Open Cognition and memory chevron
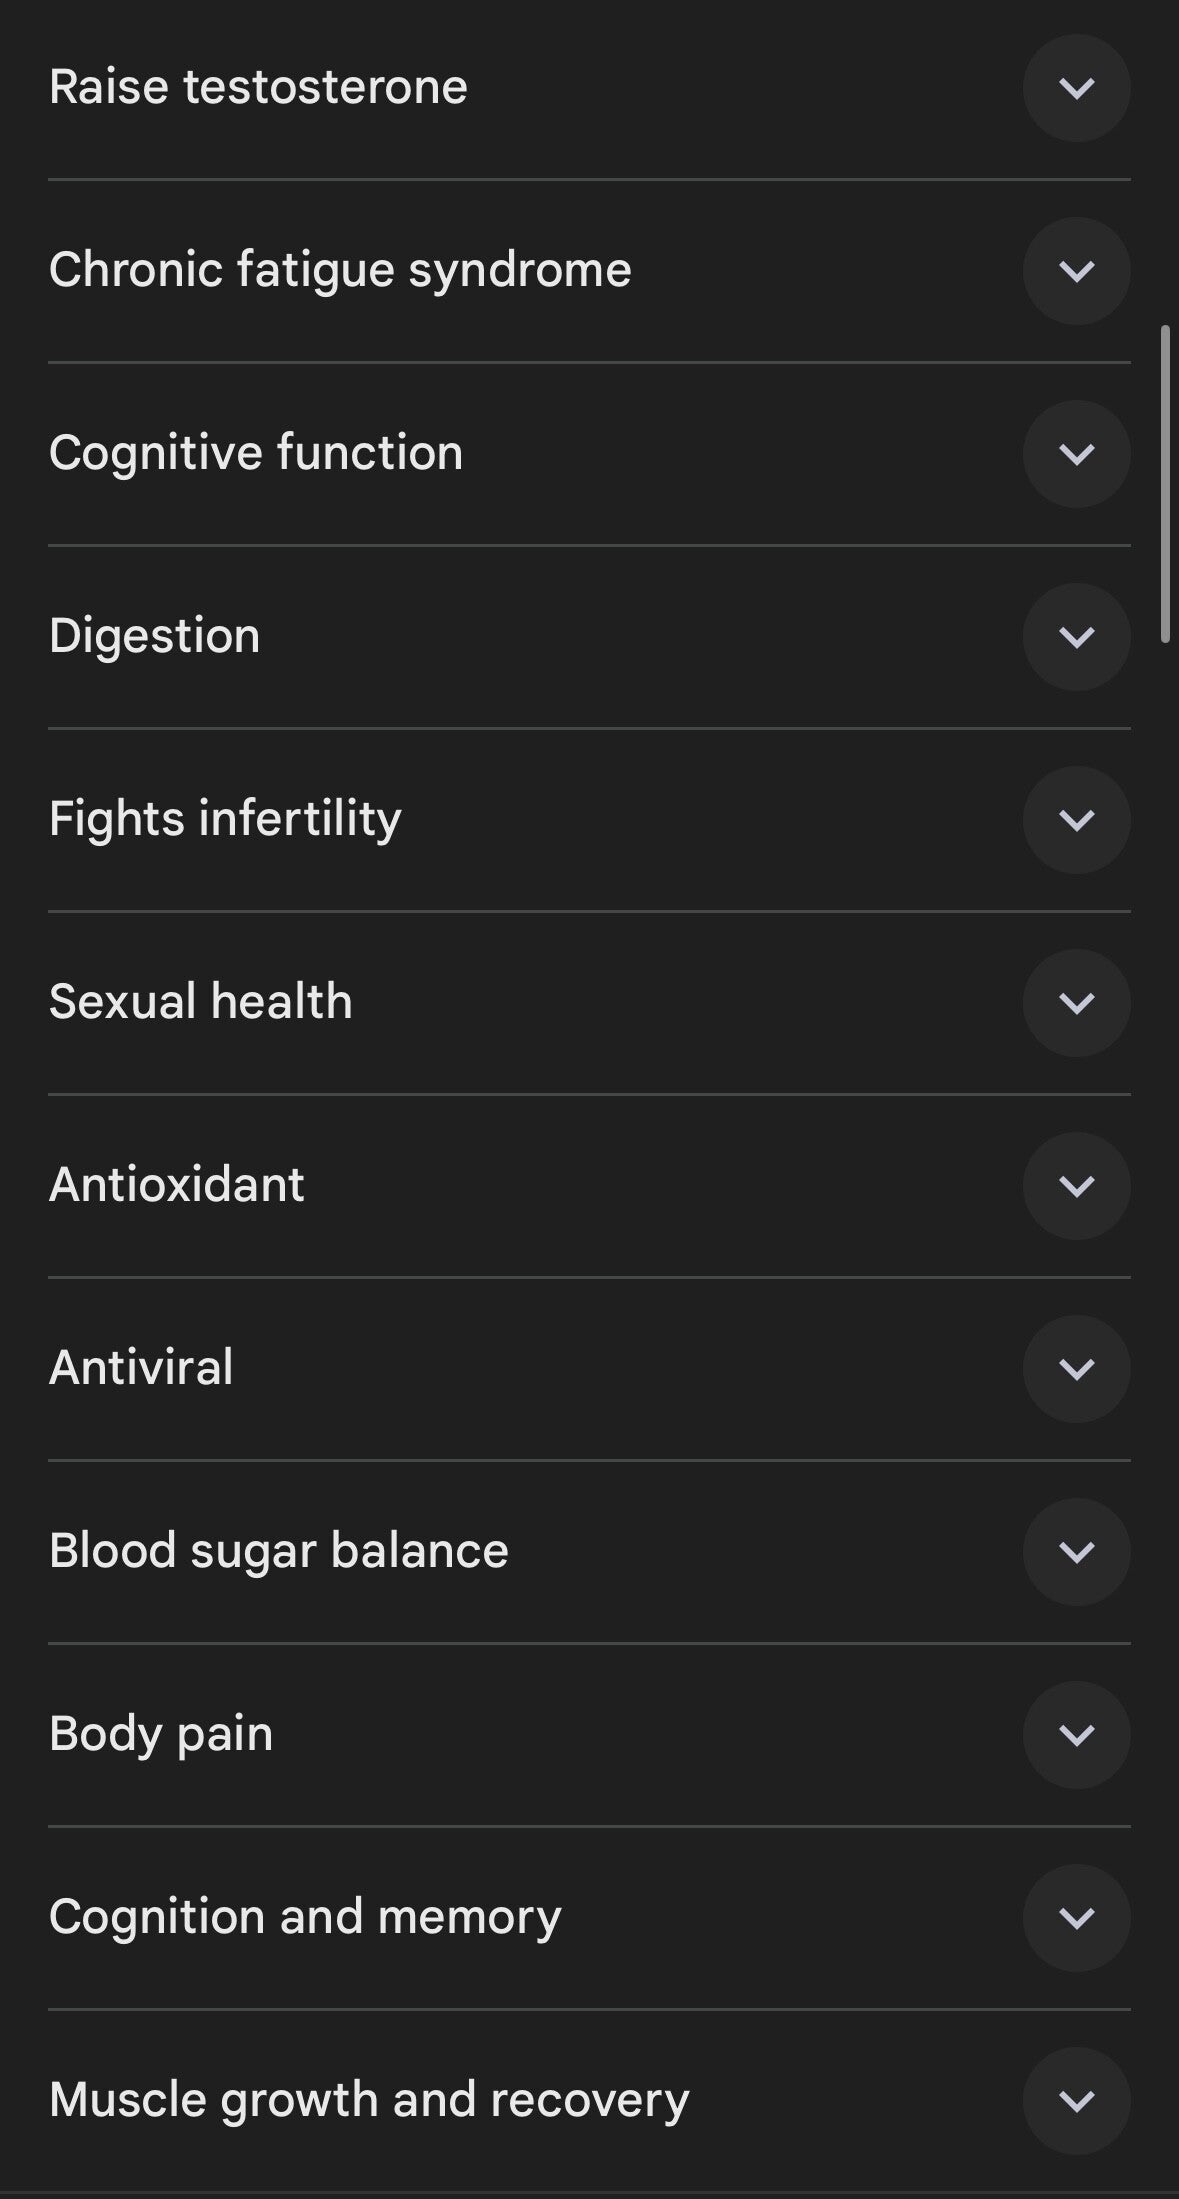Screen dimensions: 1179x2199 [1076, 1918]
